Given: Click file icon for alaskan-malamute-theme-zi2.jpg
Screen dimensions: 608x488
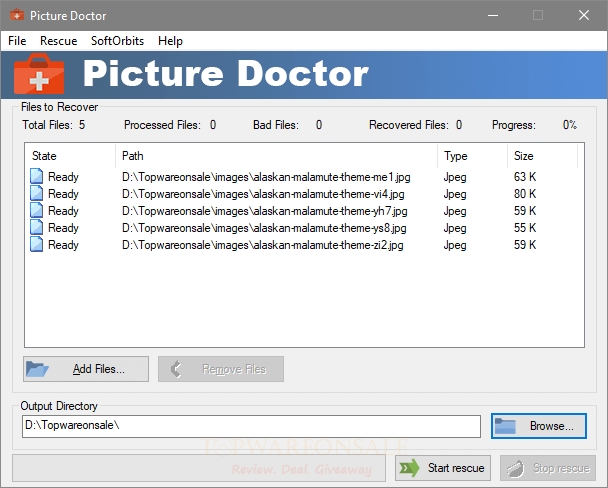Looking at the screenshot, I should click(36, 244).
